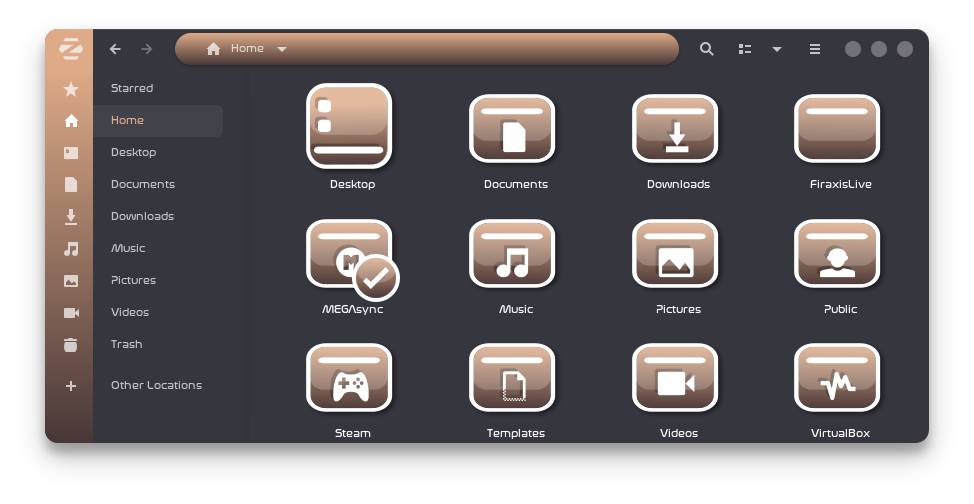The height and width of the screenshot is (504, 974).
Task: Open the Steam folder
Action: pyautogui.click(x=349, y=377)
